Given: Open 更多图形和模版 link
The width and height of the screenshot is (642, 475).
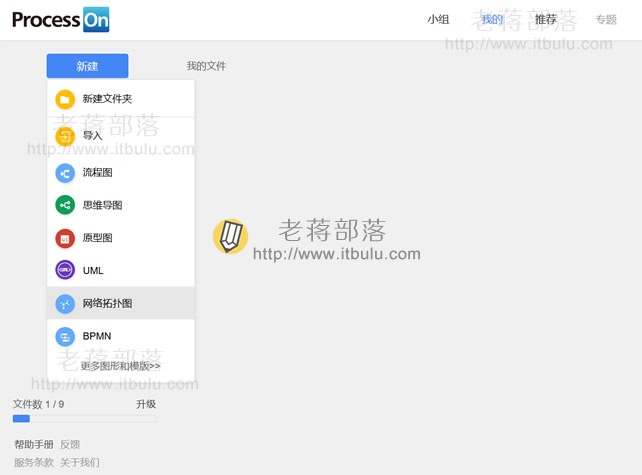Looking at the screenshot, I should [120, 366].
